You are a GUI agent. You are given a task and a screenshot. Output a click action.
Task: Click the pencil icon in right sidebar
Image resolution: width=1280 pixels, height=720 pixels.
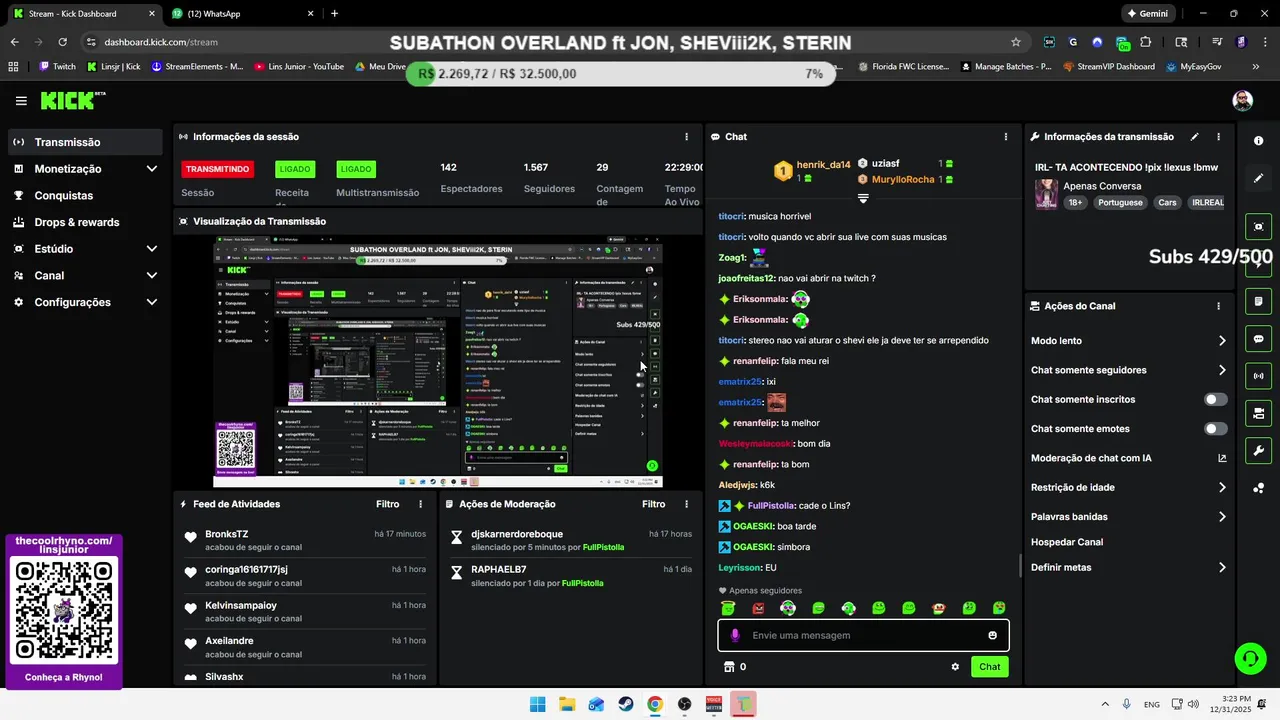[x=1258, y=178]
